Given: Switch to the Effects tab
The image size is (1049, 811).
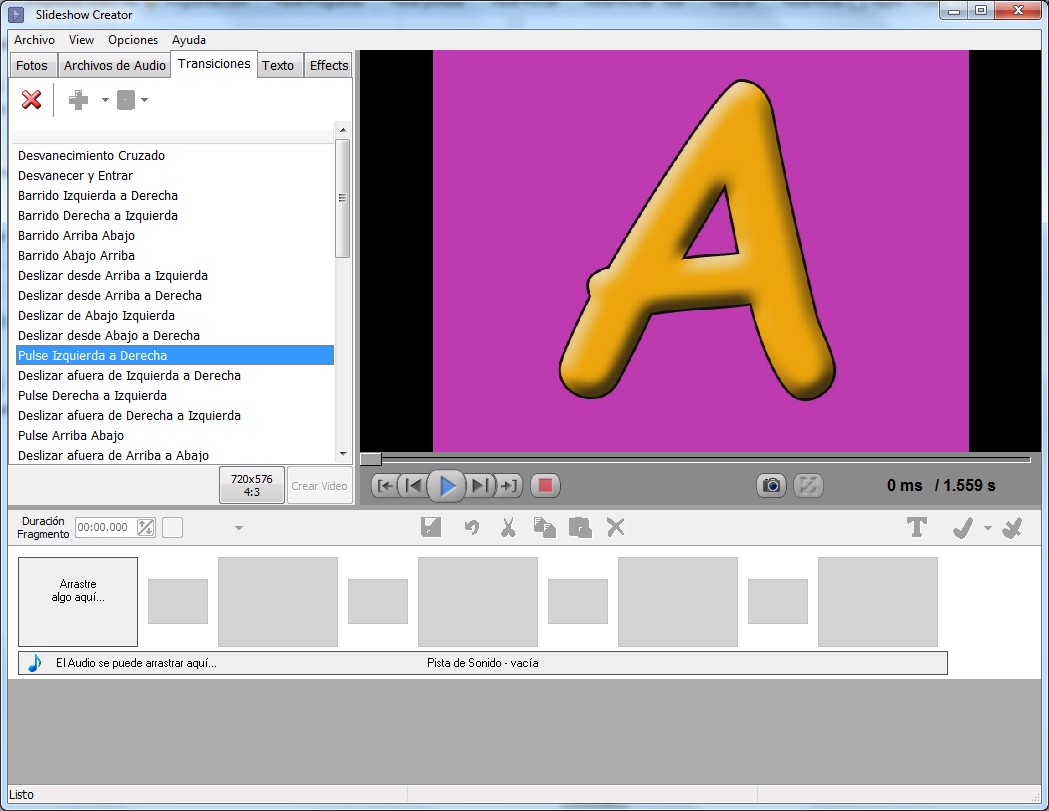Looking at the screenshot, I should [329, 66].
